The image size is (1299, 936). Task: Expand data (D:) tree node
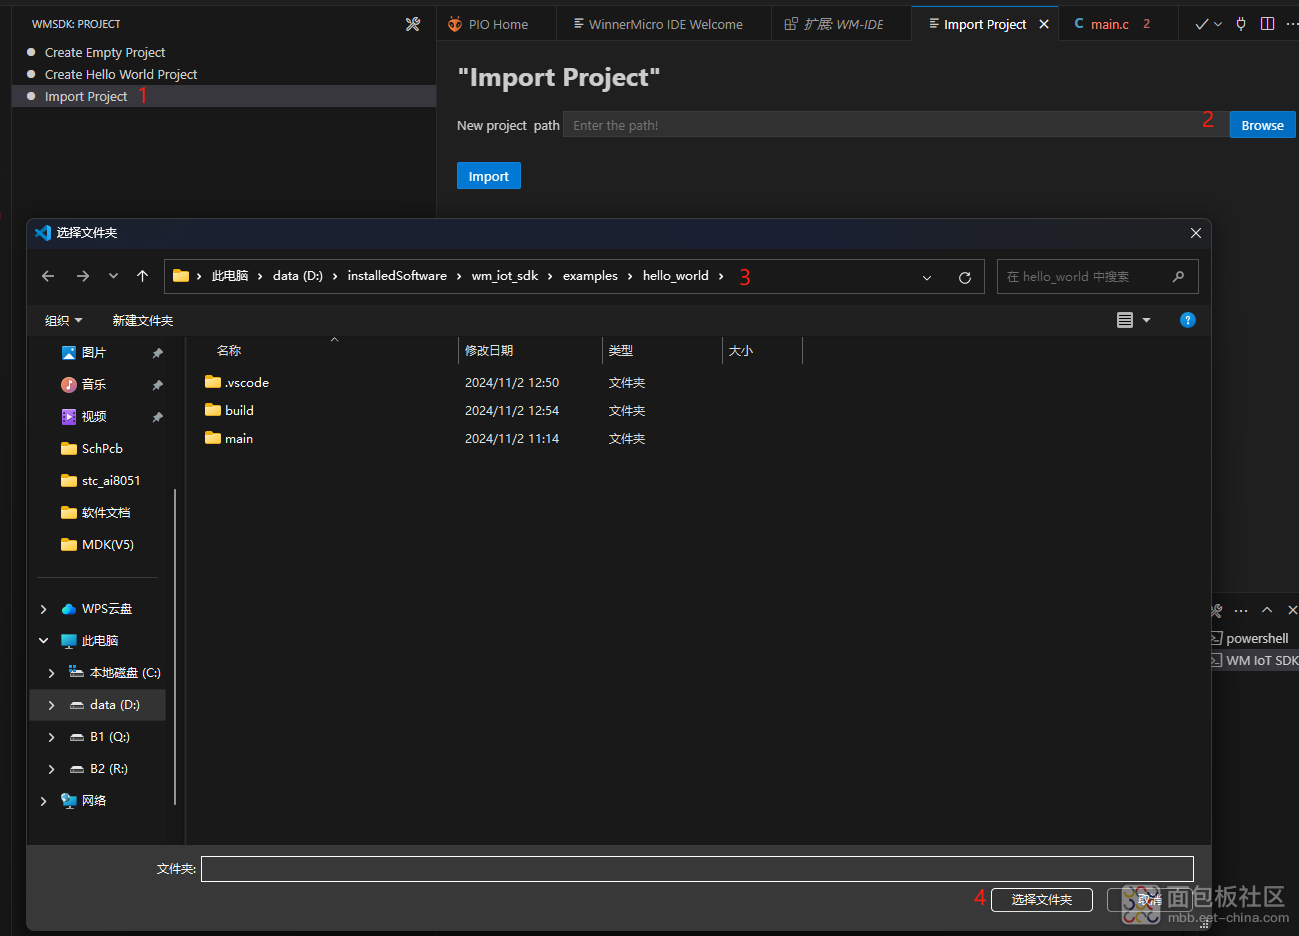click(51, 705)
